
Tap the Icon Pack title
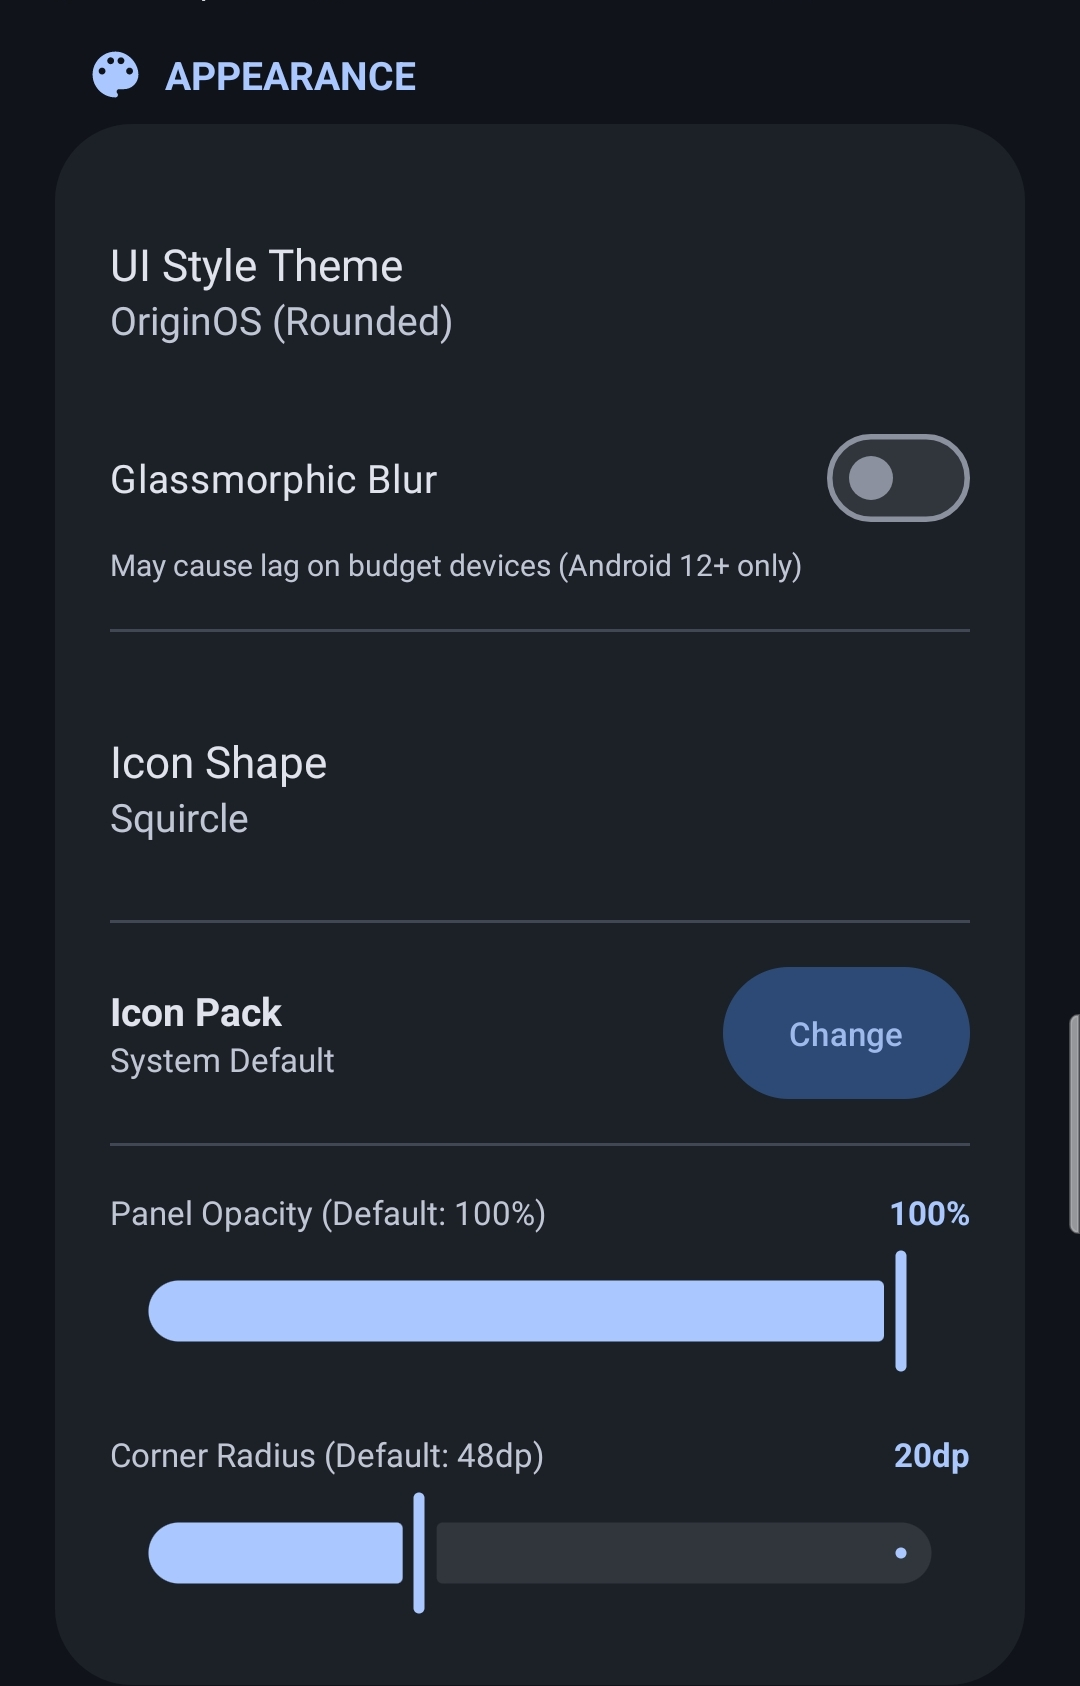[x=196, y=1013]
